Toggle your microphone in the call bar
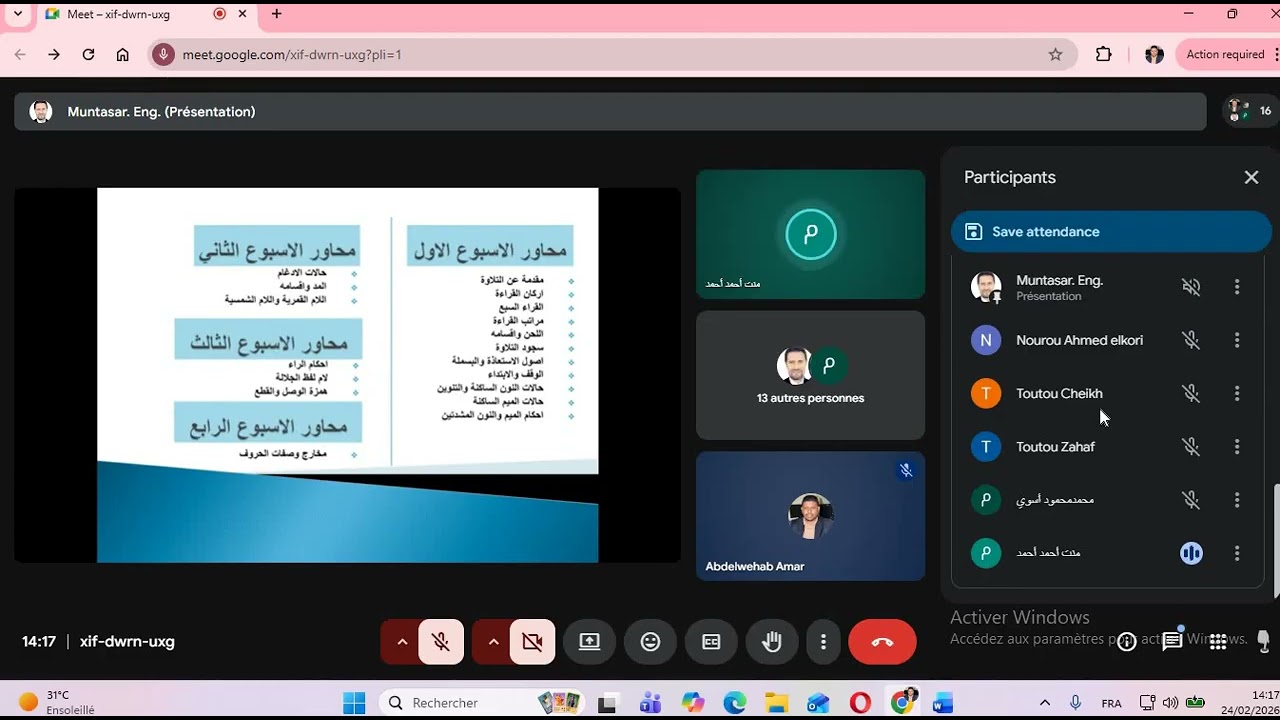Screen dimensions: 1280x720 [441, 642]
